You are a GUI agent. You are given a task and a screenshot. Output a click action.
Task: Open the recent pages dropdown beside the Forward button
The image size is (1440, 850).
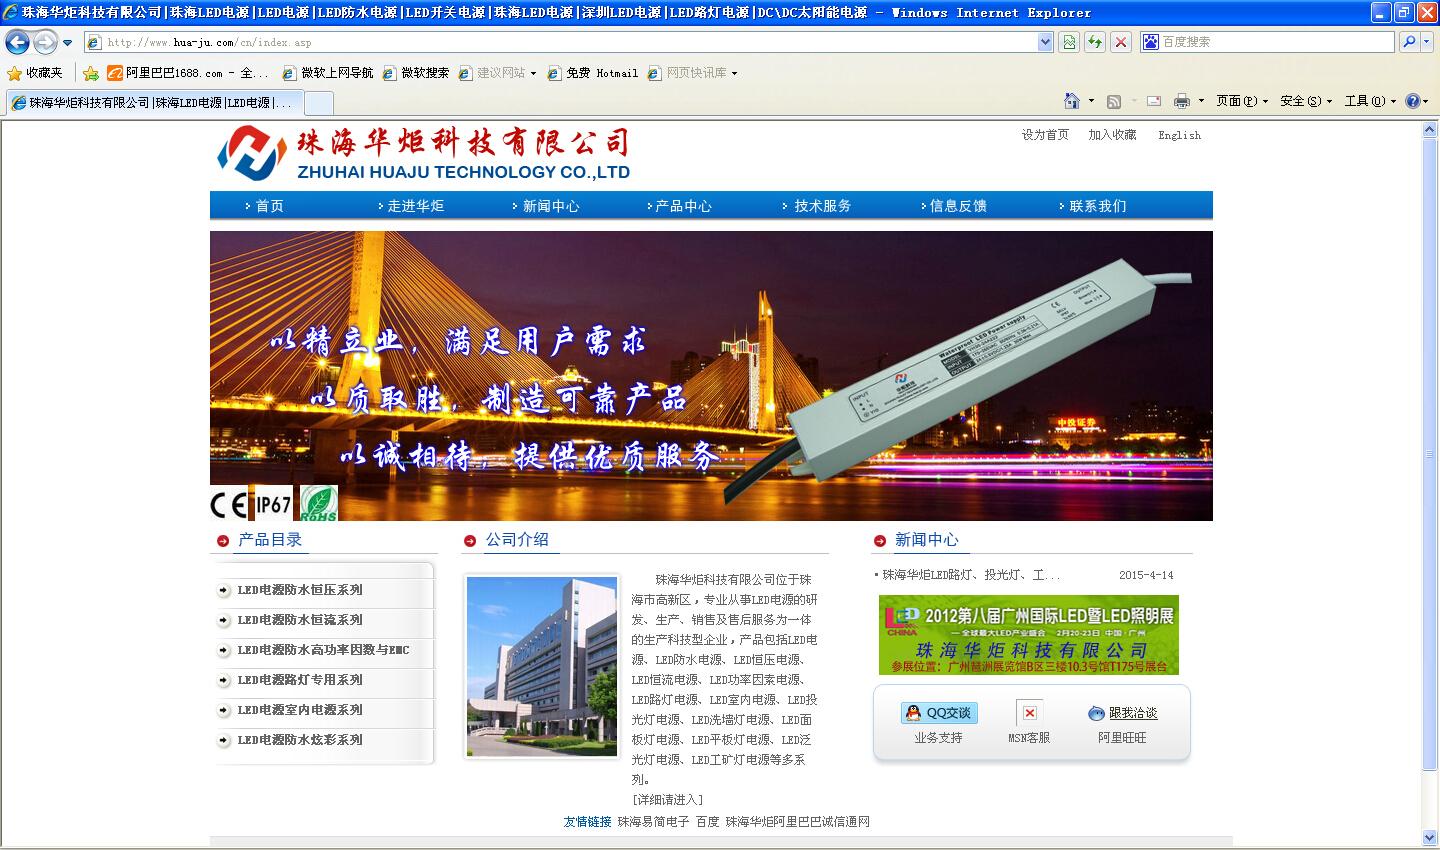pyautogui.click(x=68, y=42)
